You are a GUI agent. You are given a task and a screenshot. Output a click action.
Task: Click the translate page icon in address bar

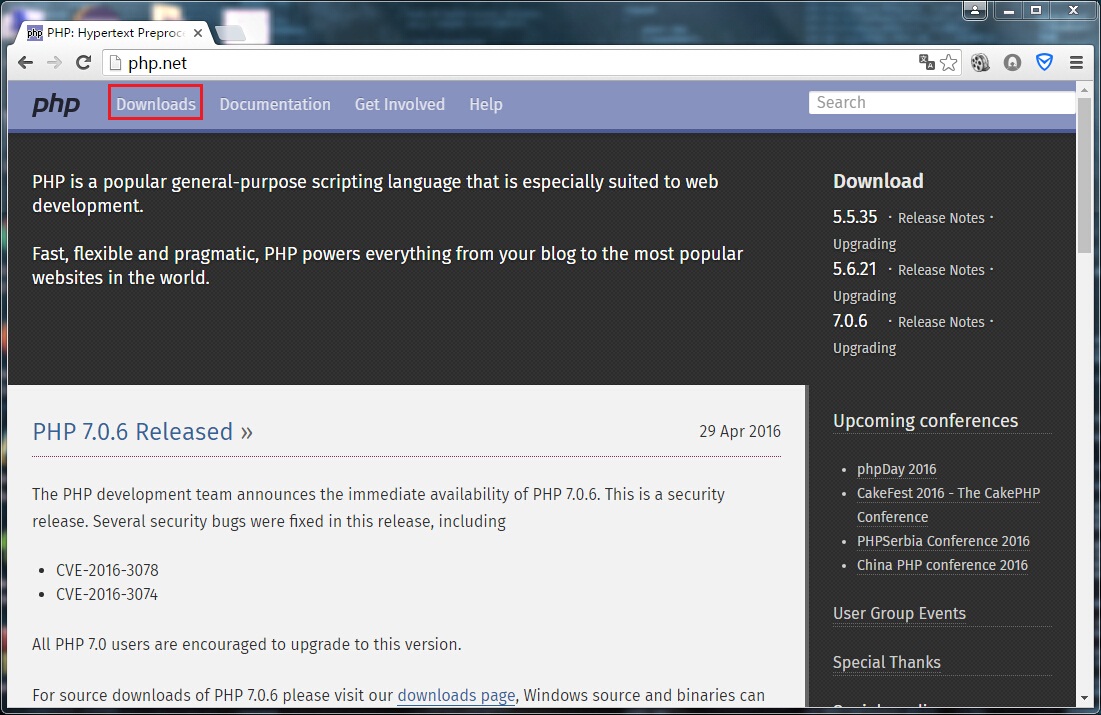pyautogui.click(x=927, y=63)
